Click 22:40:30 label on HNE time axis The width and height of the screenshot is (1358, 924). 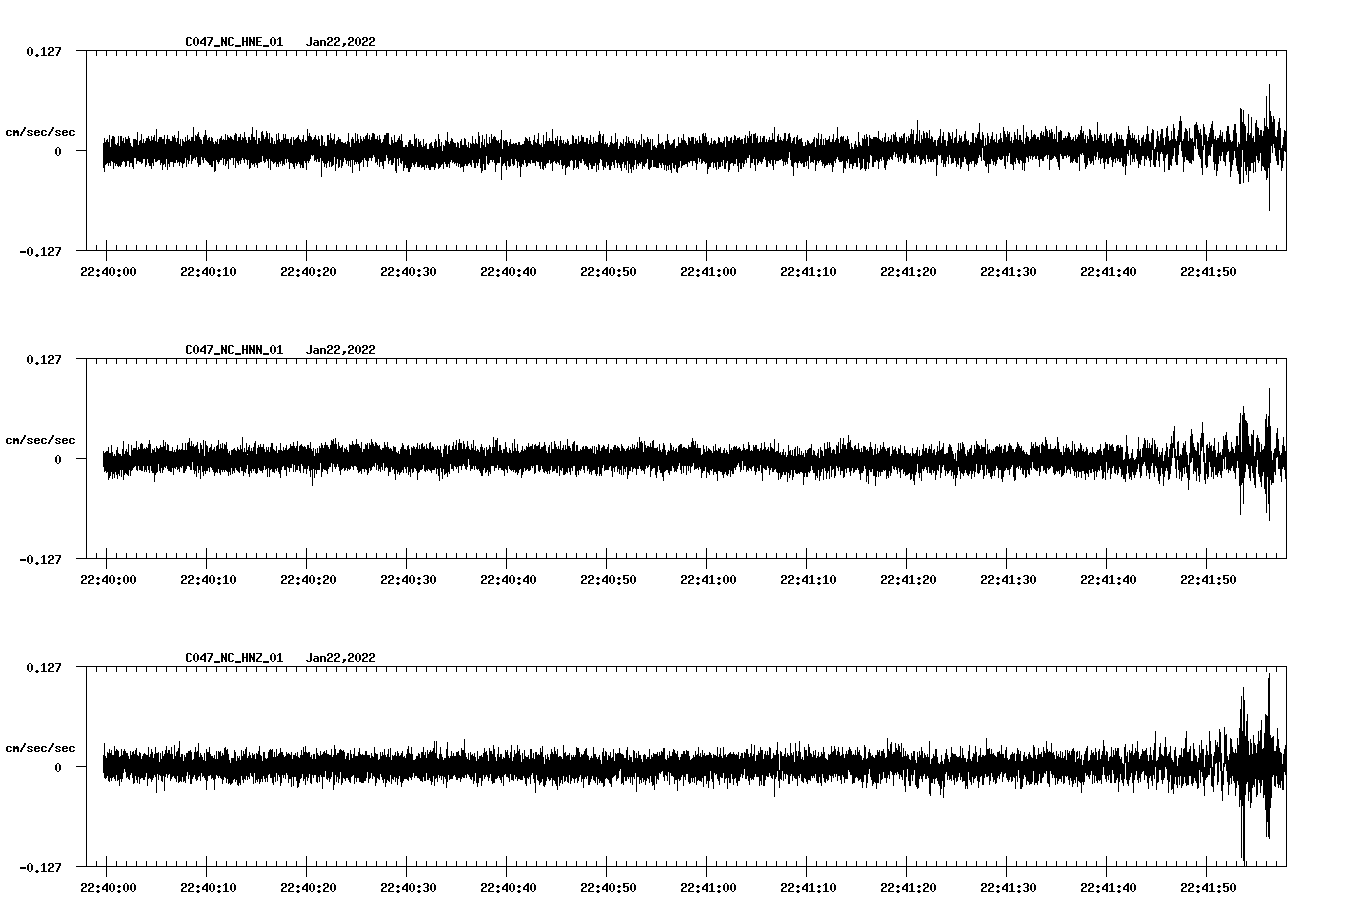(408, 272)
